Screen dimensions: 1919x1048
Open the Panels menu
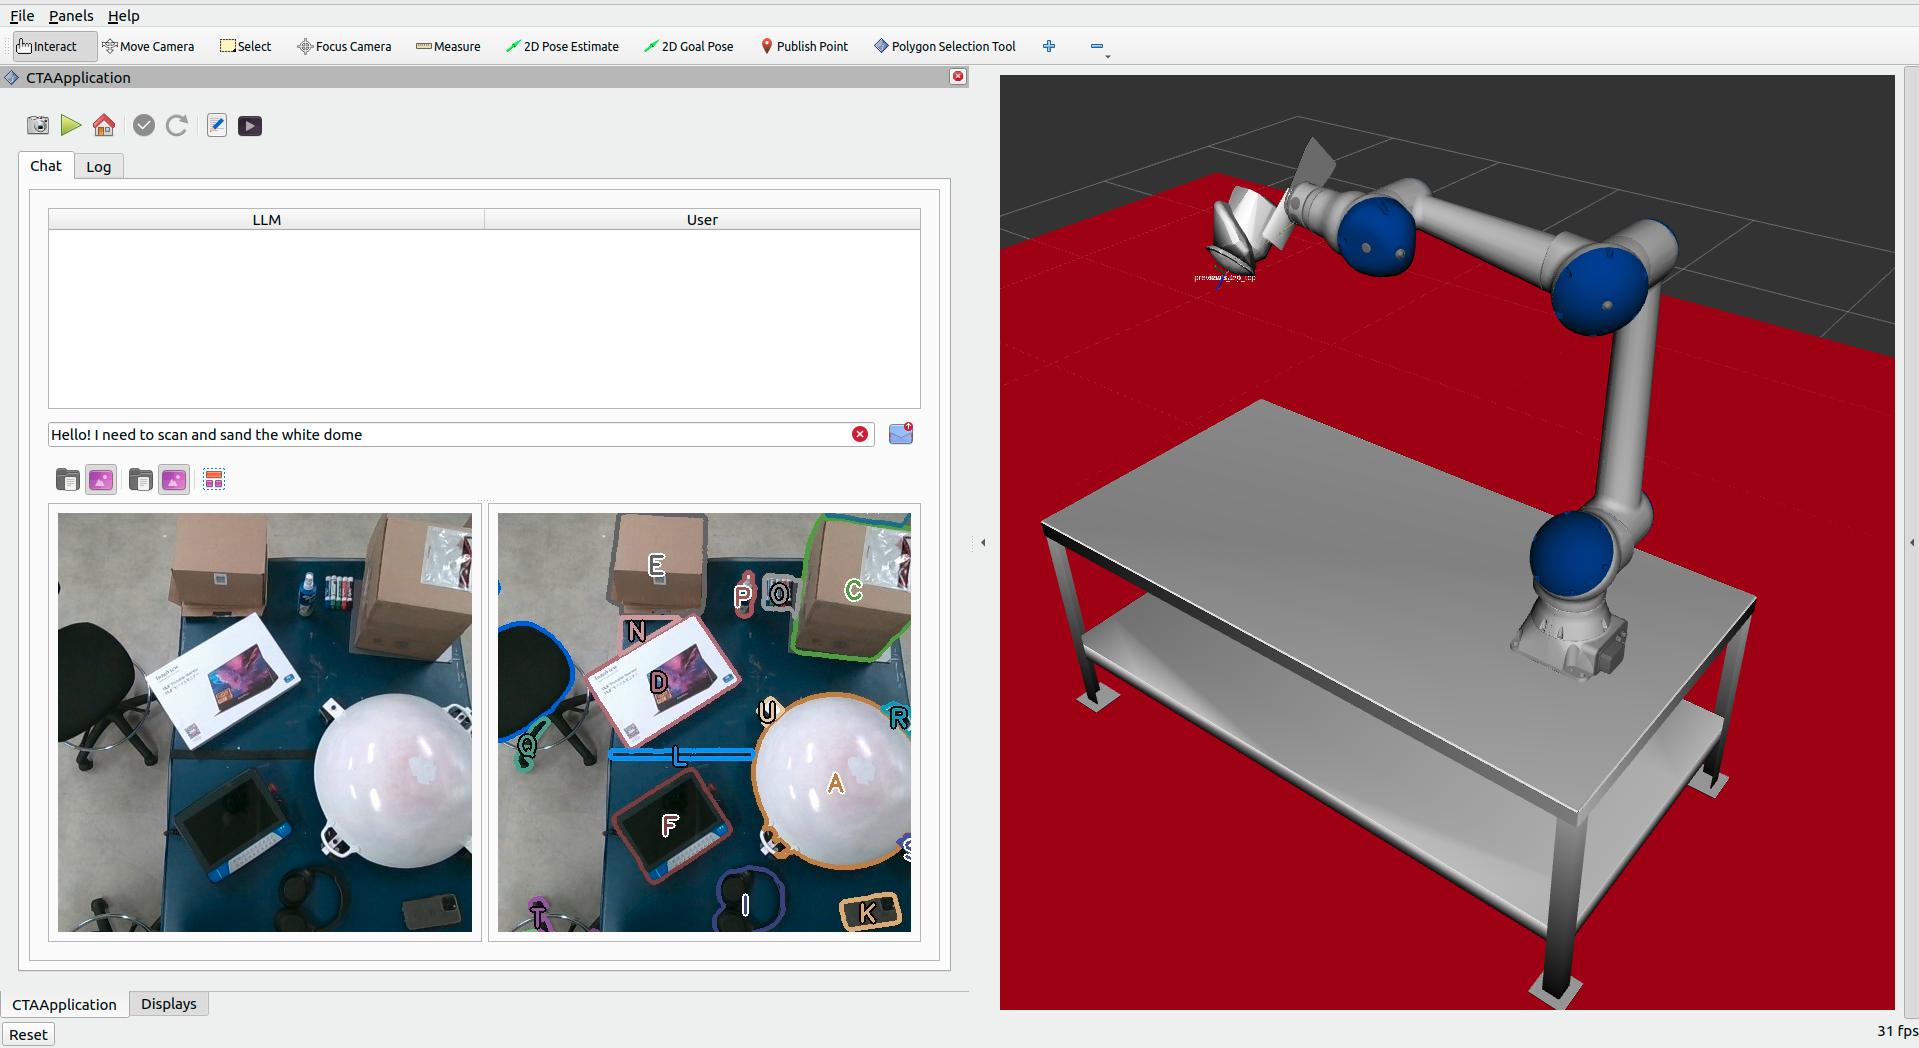70,15
